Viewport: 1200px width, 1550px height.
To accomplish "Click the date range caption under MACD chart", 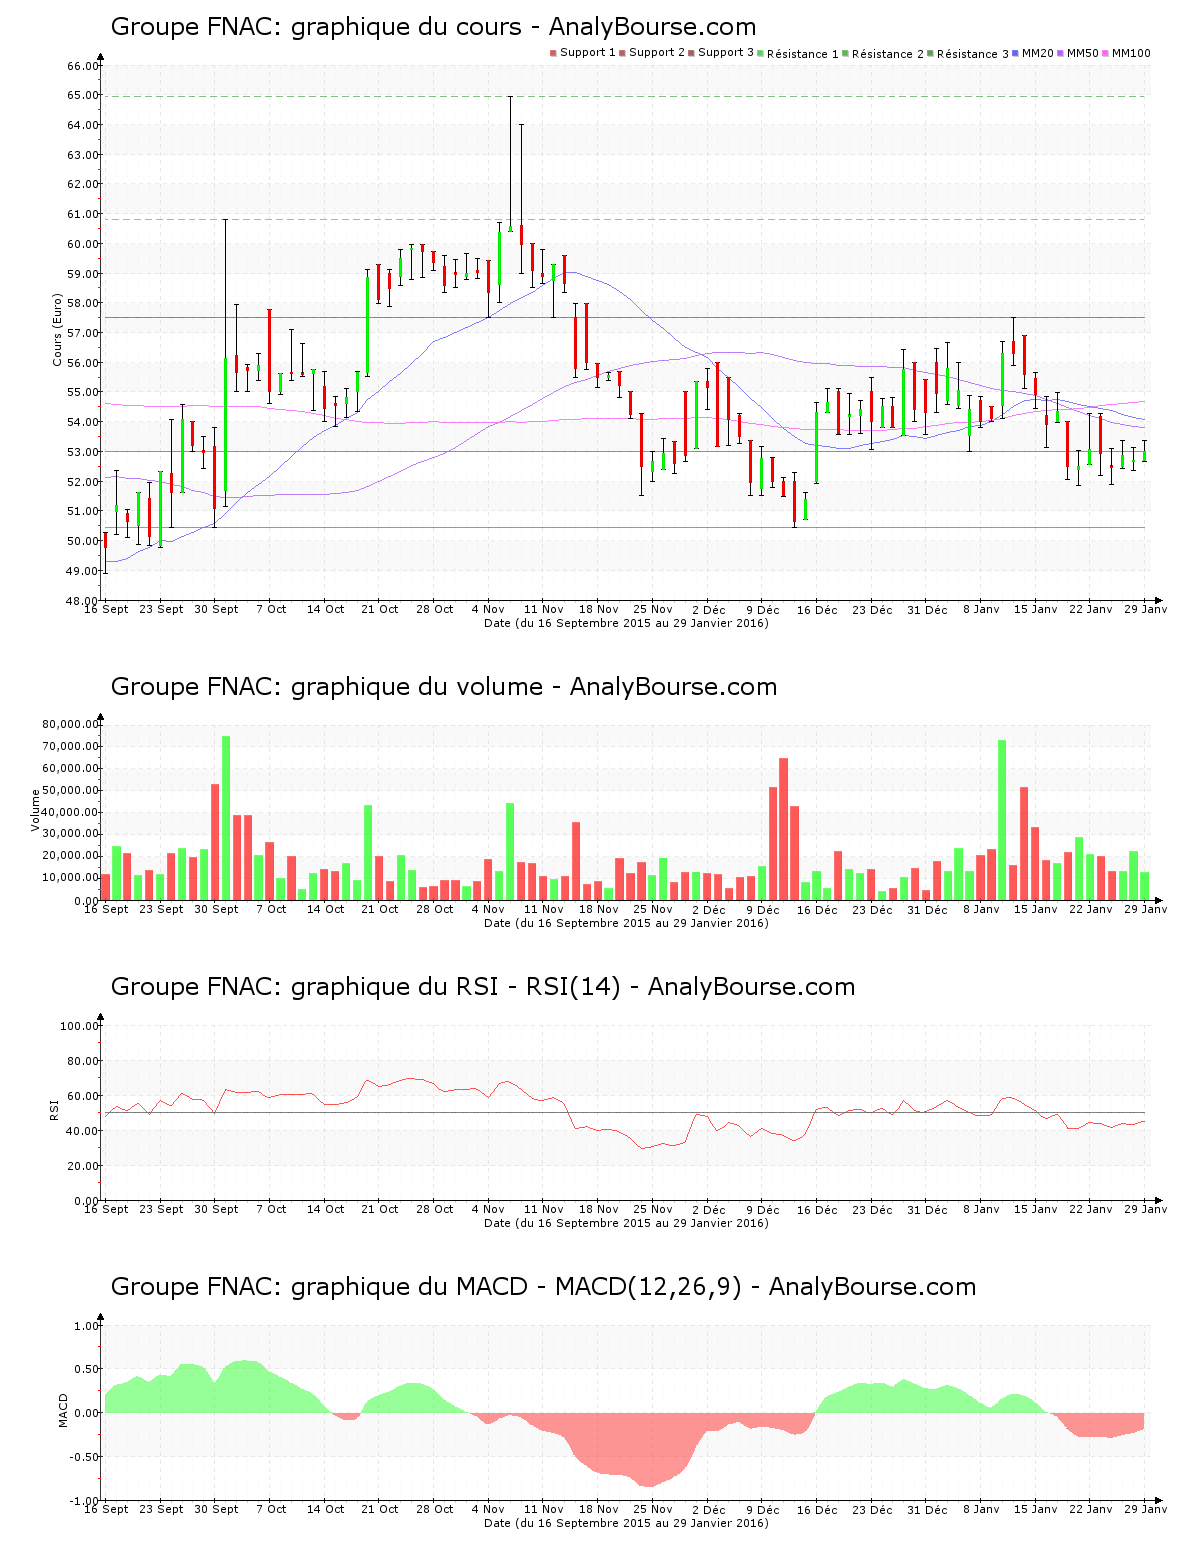I will point(626,1523).
